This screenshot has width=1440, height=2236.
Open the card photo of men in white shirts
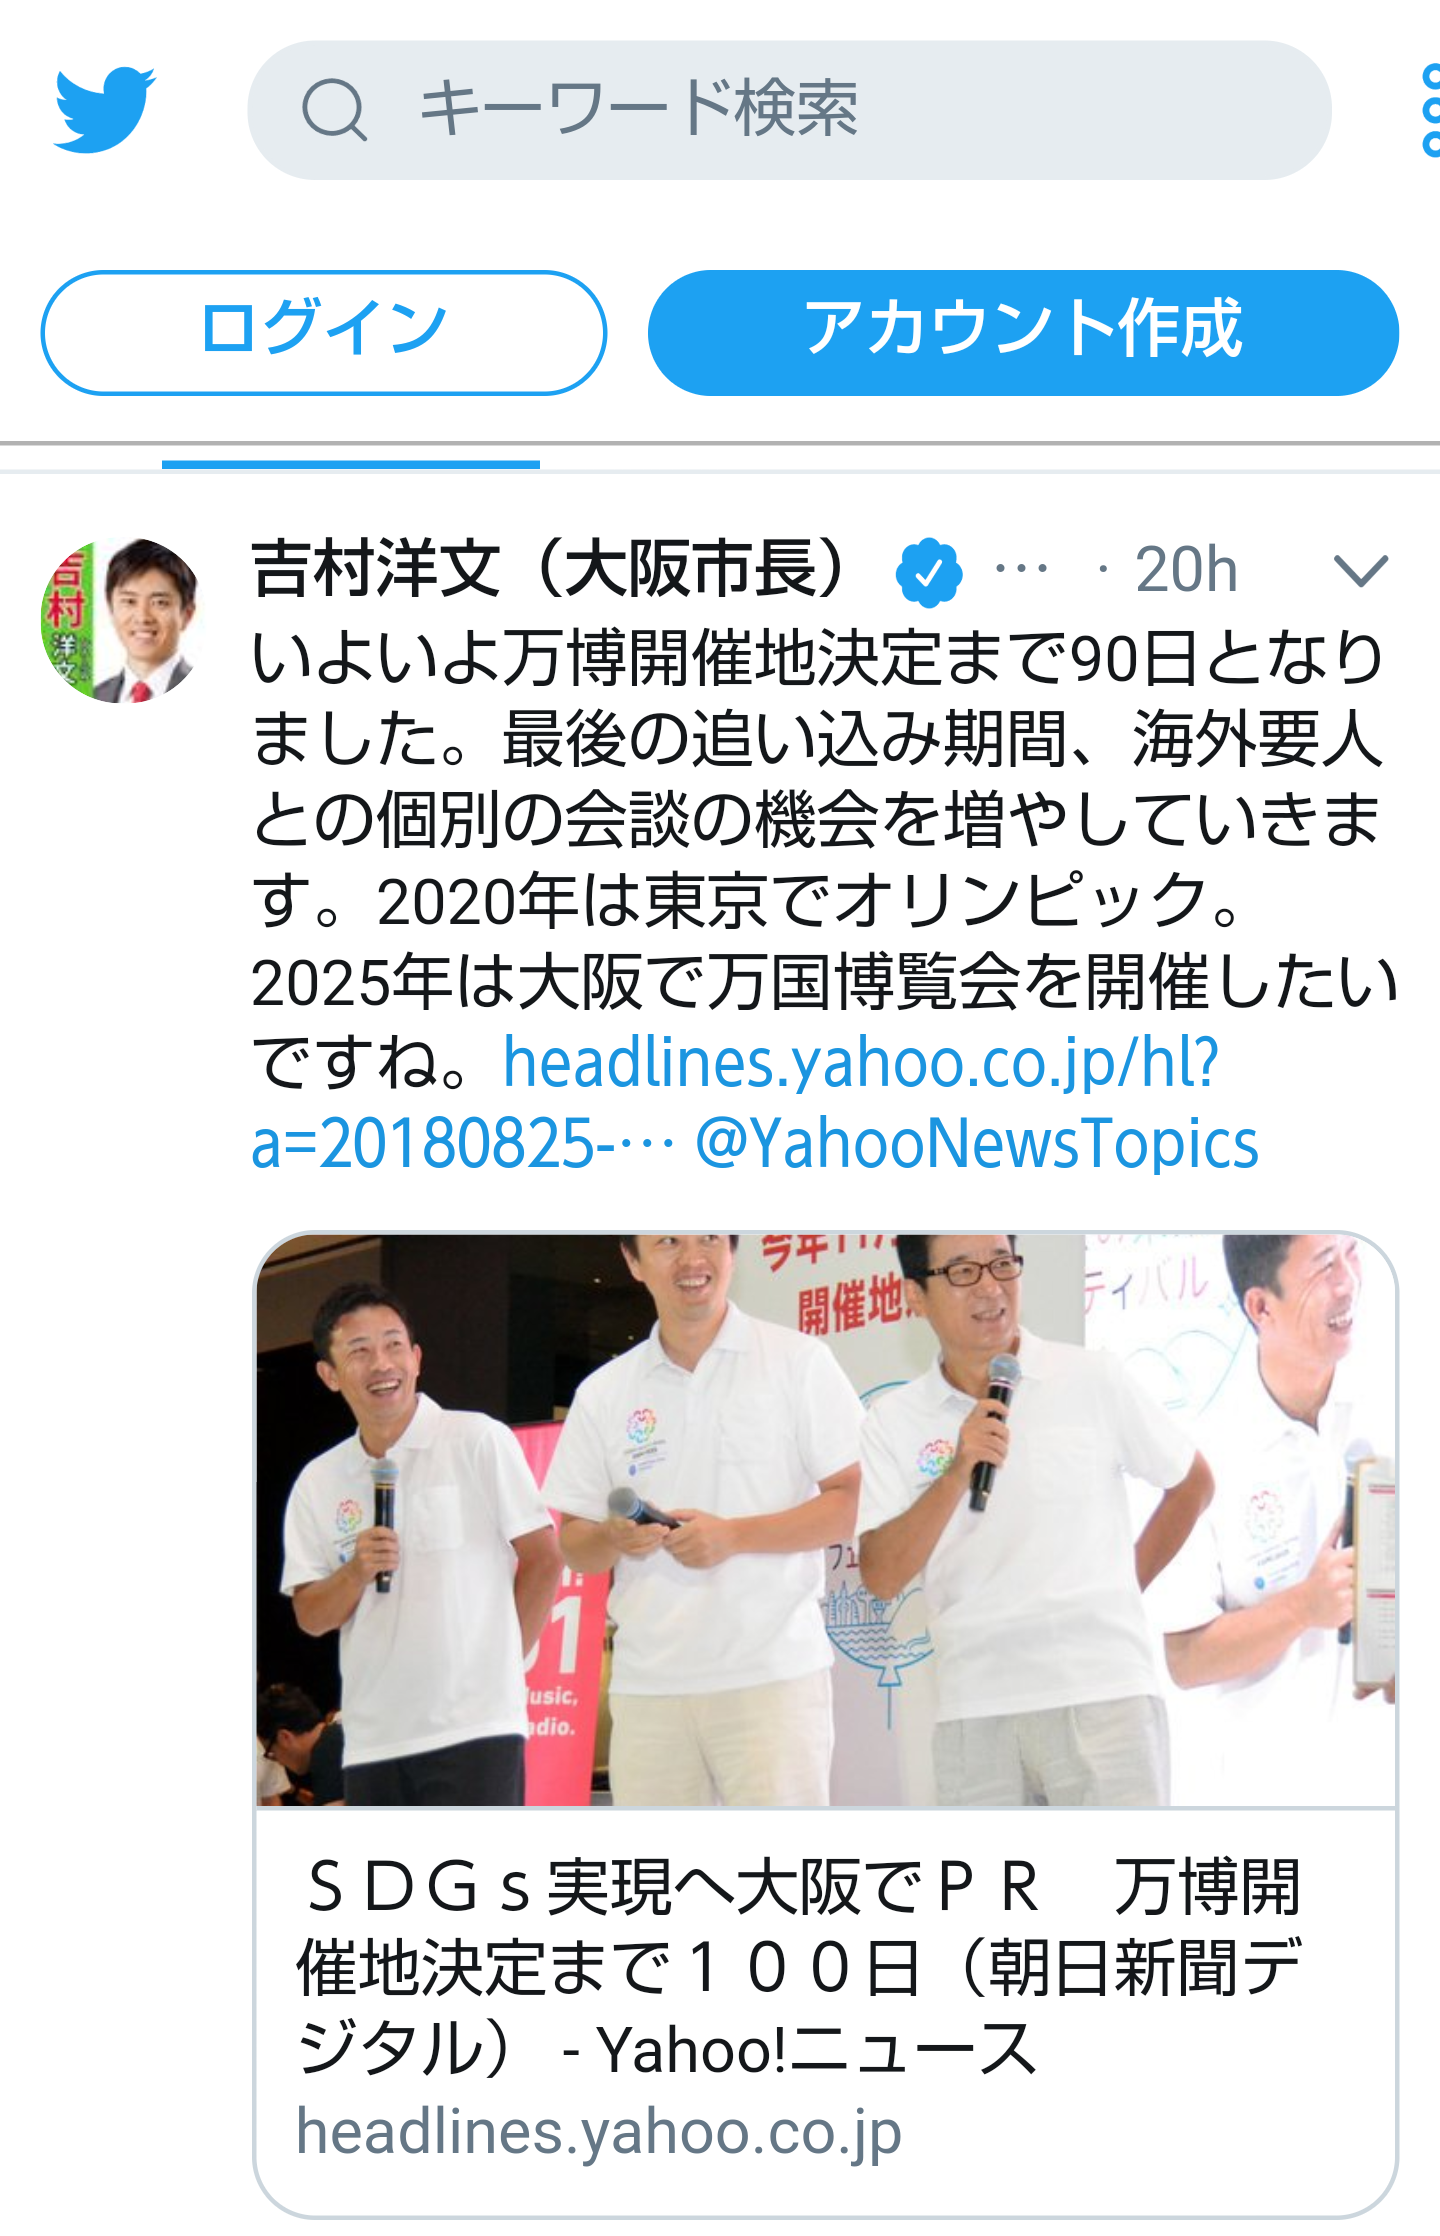[x=826, y=1520]
